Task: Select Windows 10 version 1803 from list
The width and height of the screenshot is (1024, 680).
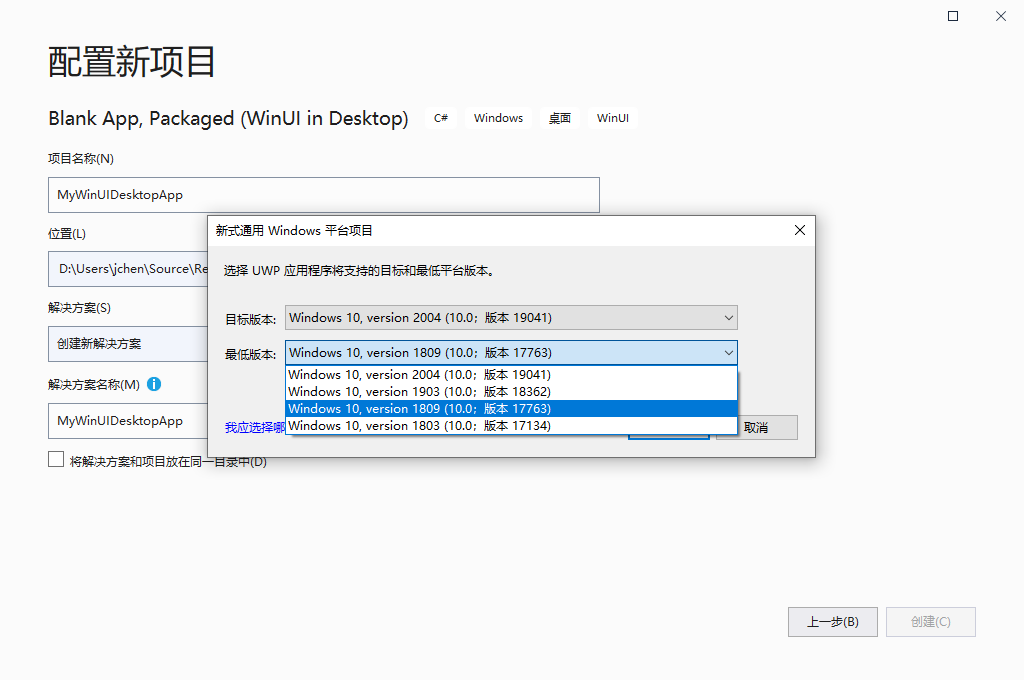Action: coord(420,425)
